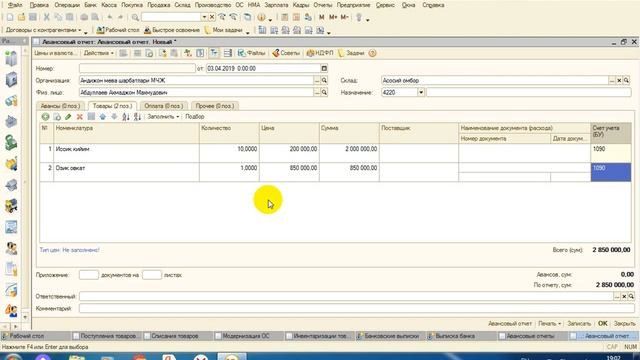640x360 pixels.
Task: Delete the row with red X icon
Action: [x=80, y=117]
